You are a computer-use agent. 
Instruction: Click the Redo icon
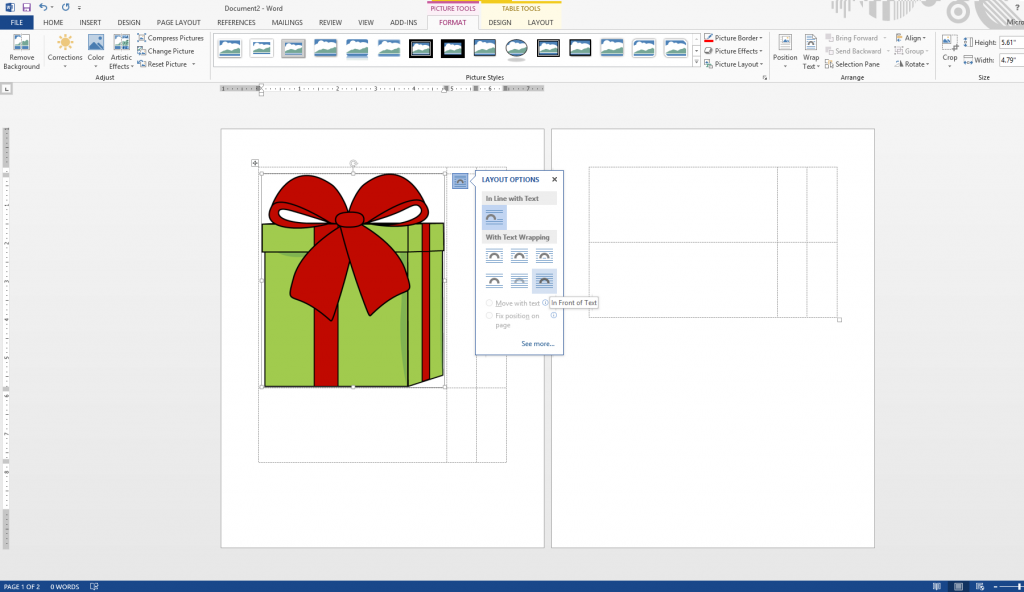click(65, 8)
